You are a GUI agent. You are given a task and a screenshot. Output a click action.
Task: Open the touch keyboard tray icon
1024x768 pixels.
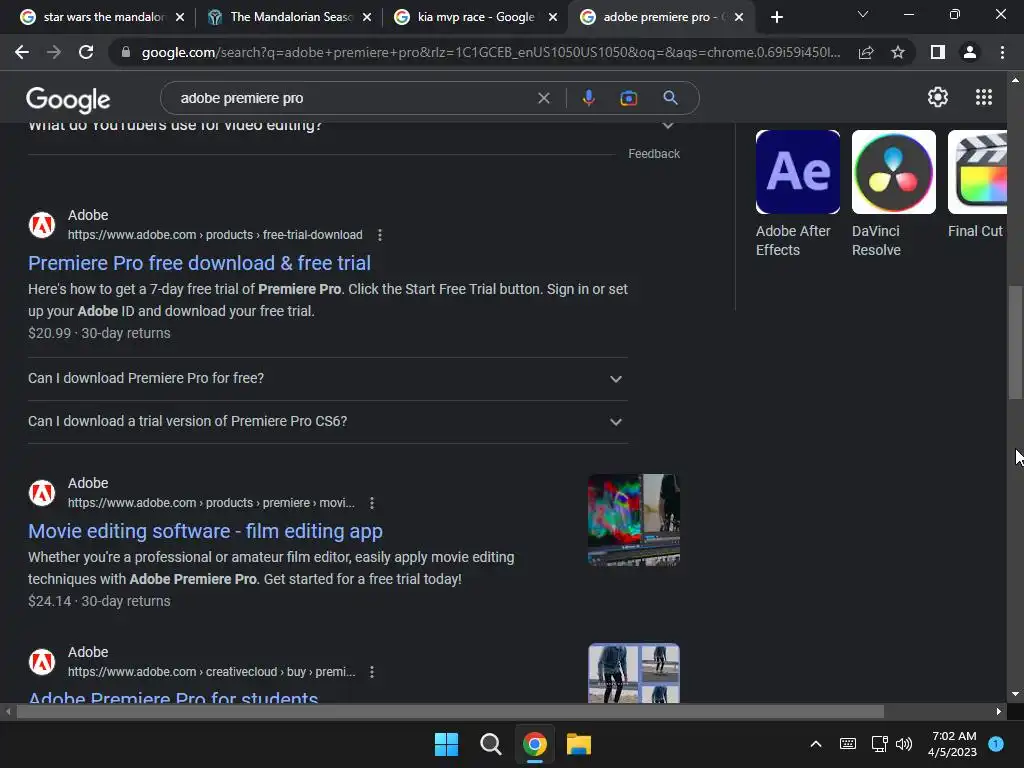click(x=848, y=744)
